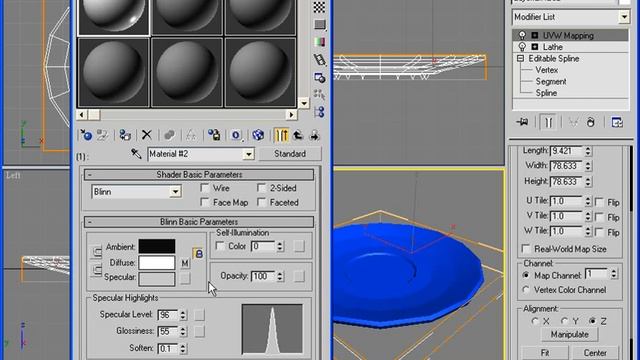The width and height of the screenshot is (640, 360).
Task: Click Make Material Copy icon
Action: [x=169, y=135]
